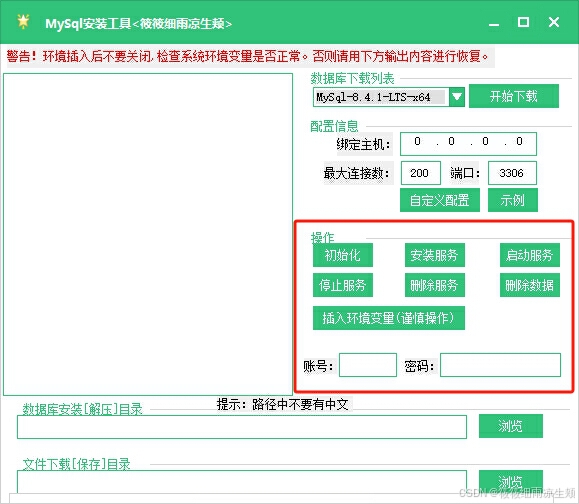Click 浏览 next to 文件下载目录 field
The height and width of the screenshot is (504, 579).
point(511,481)
